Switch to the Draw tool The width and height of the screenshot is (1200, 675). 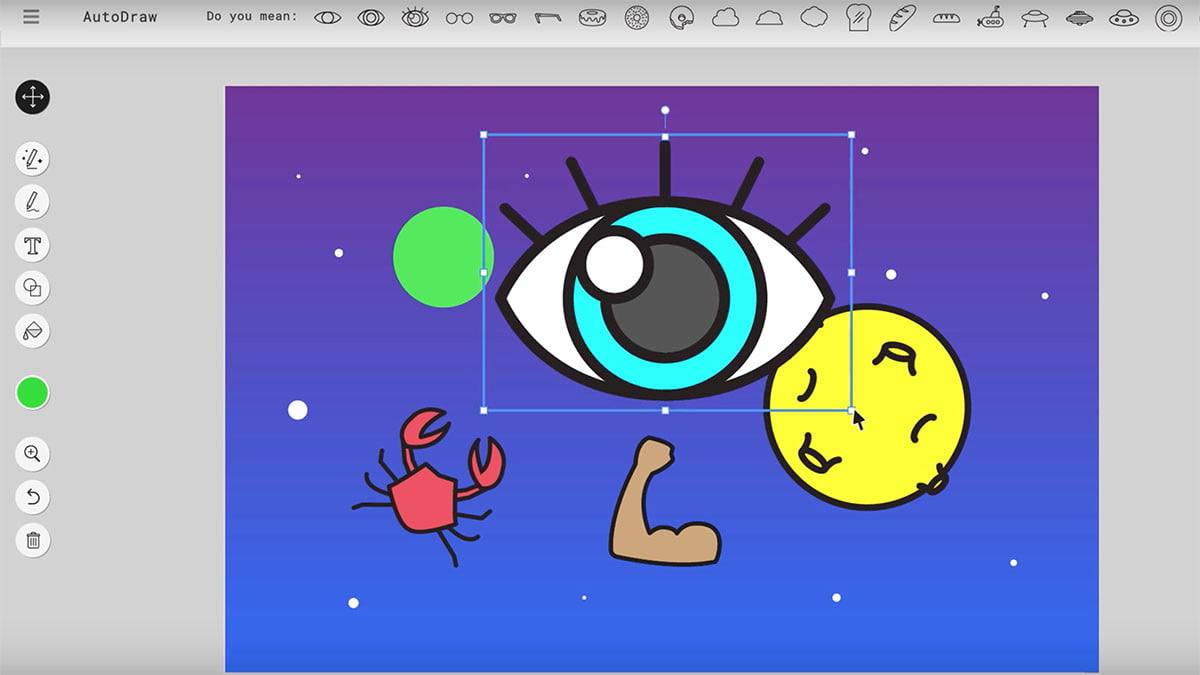pyautogui.click(x=33, y=202)
